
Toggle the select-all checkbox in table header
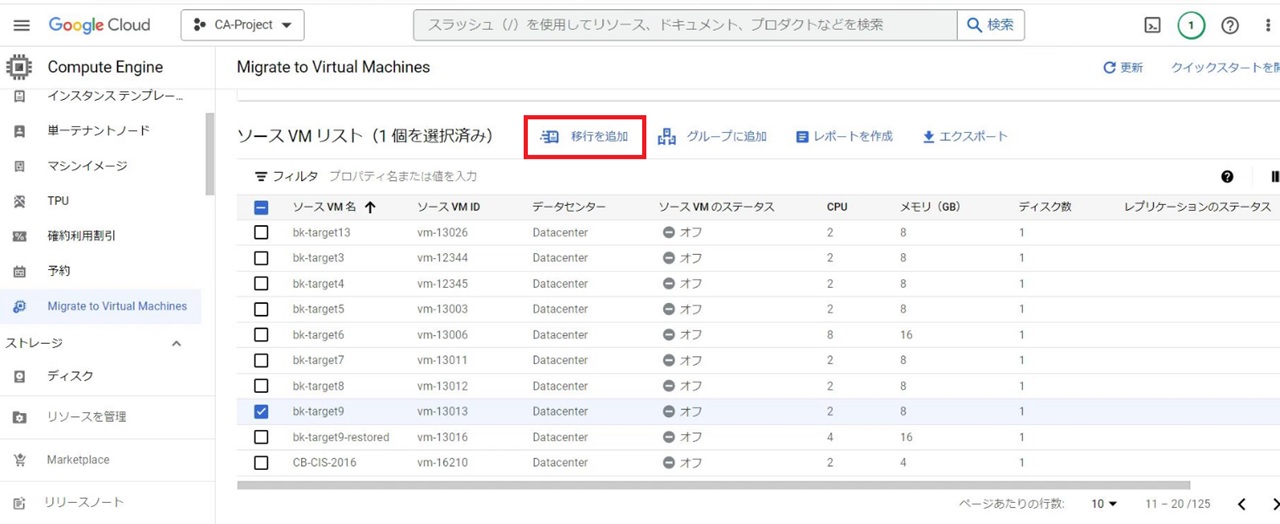coord(261,208)
